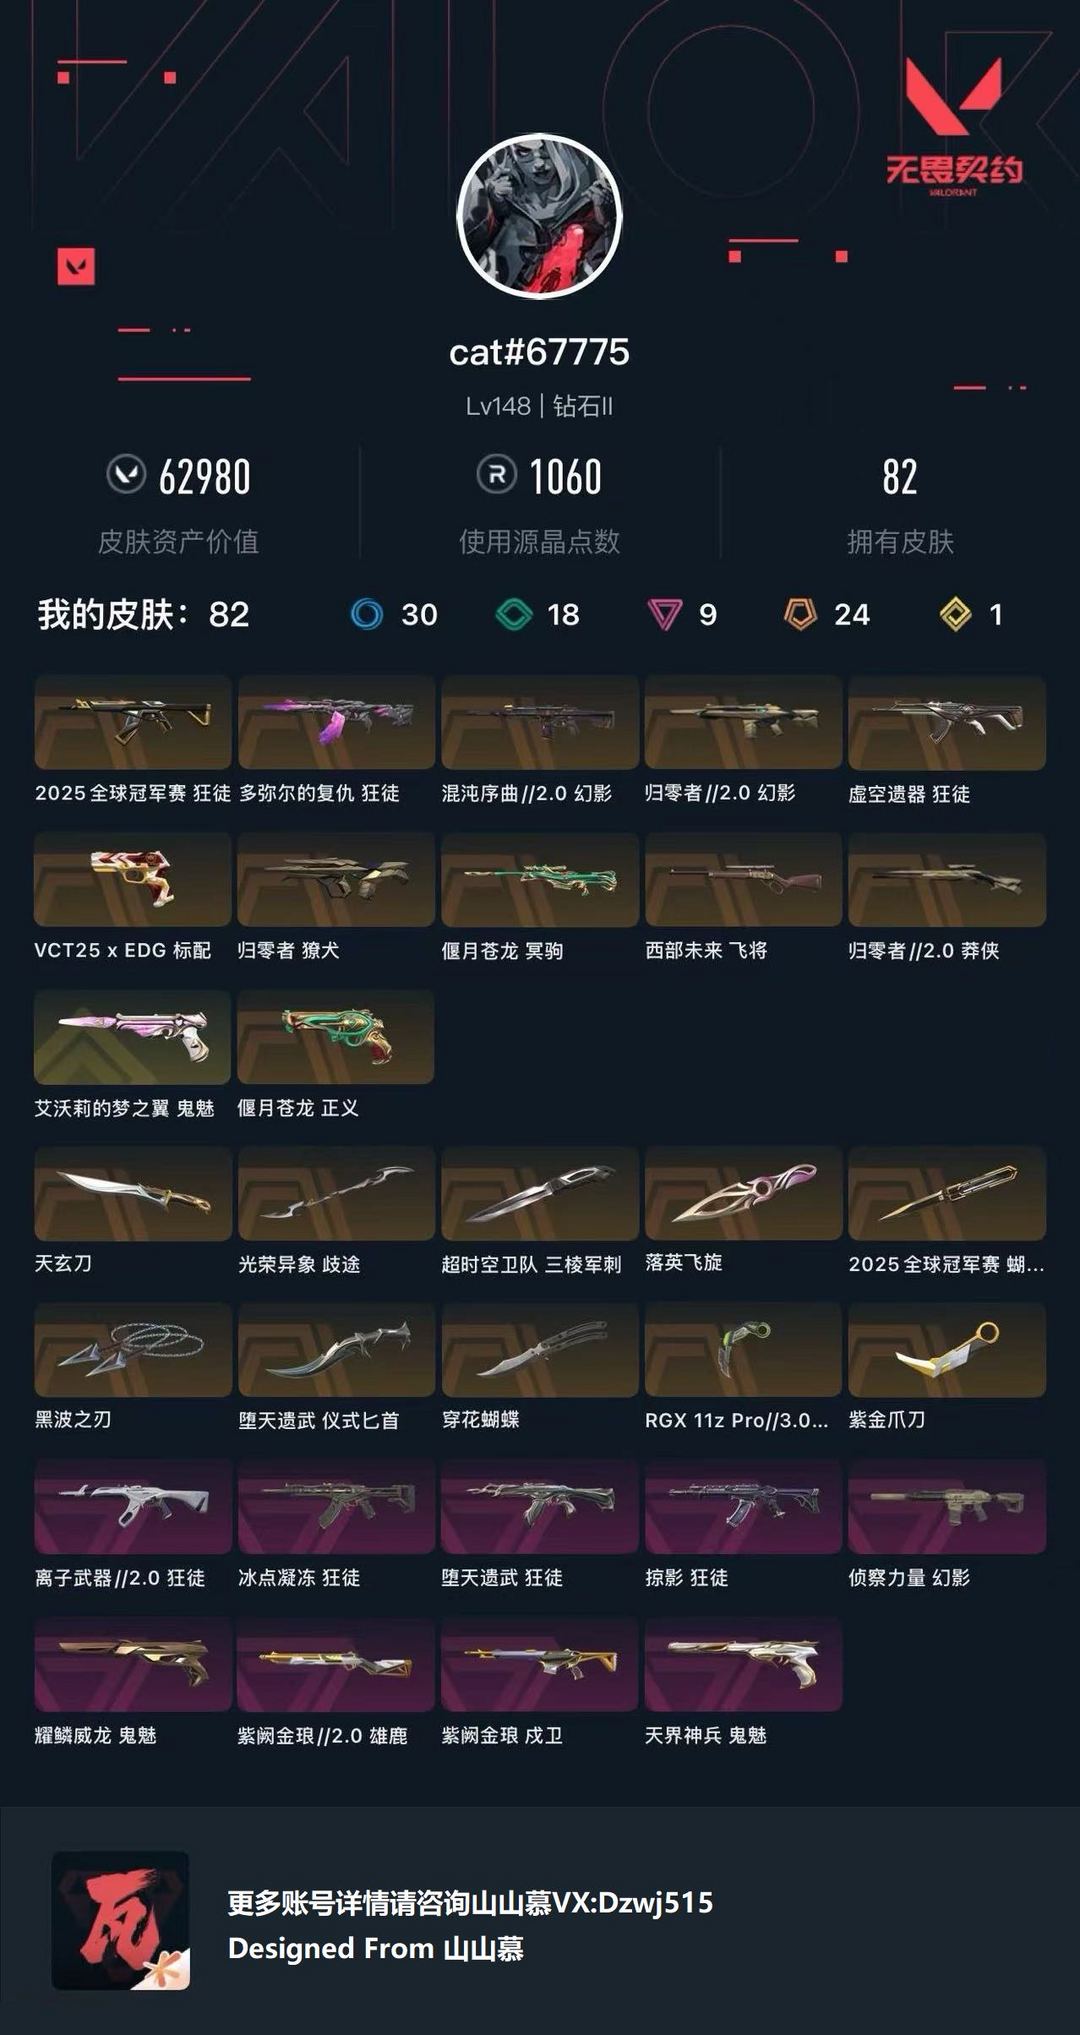Viewport: 1080px width, 2035px height.
Task: Select the 天玄刀 melee skin thumbnail
Action: point(133,1193)
